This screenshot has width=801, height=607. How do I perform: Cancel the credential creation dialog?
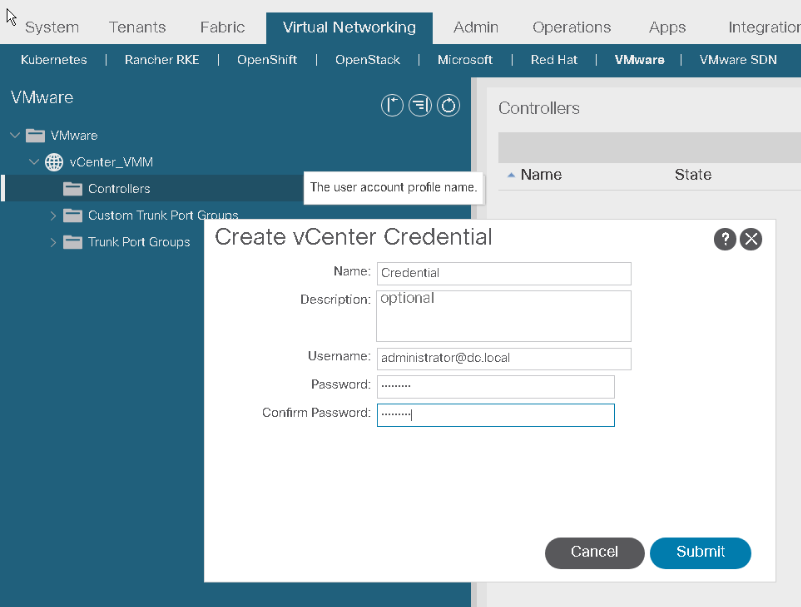595,552
